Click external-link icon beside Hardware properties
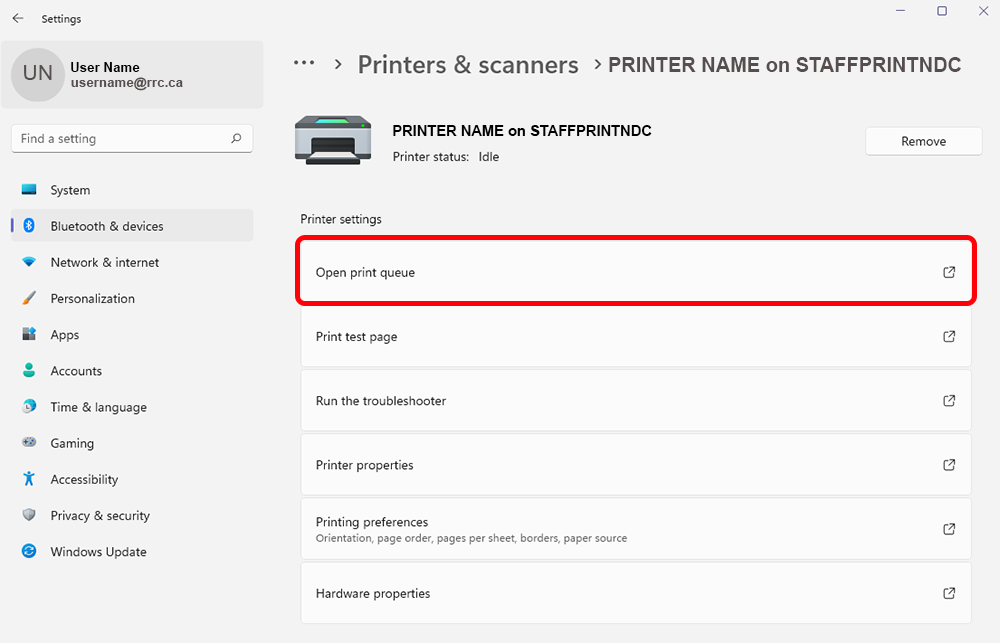The height and width of the screenshot is (643, 1000). (949, 593)
